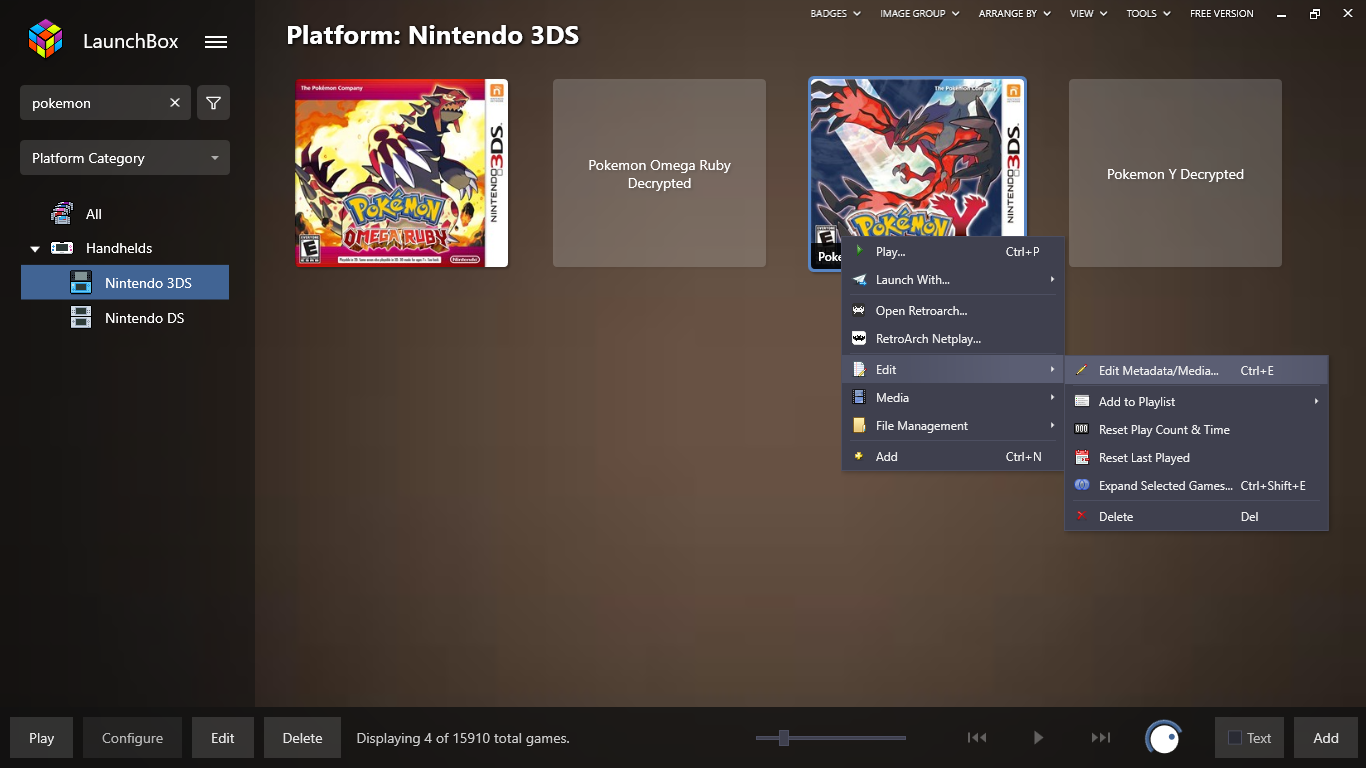Click the yellow Add star icon
This screenshot has width=1366, height=768.
(x=858, y=456)
